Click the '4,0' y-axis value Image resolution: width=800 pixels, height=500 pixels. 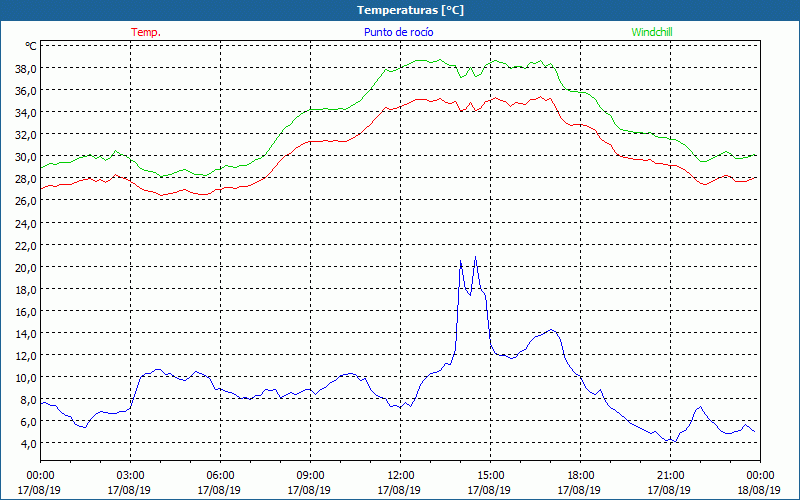(28, 443)
